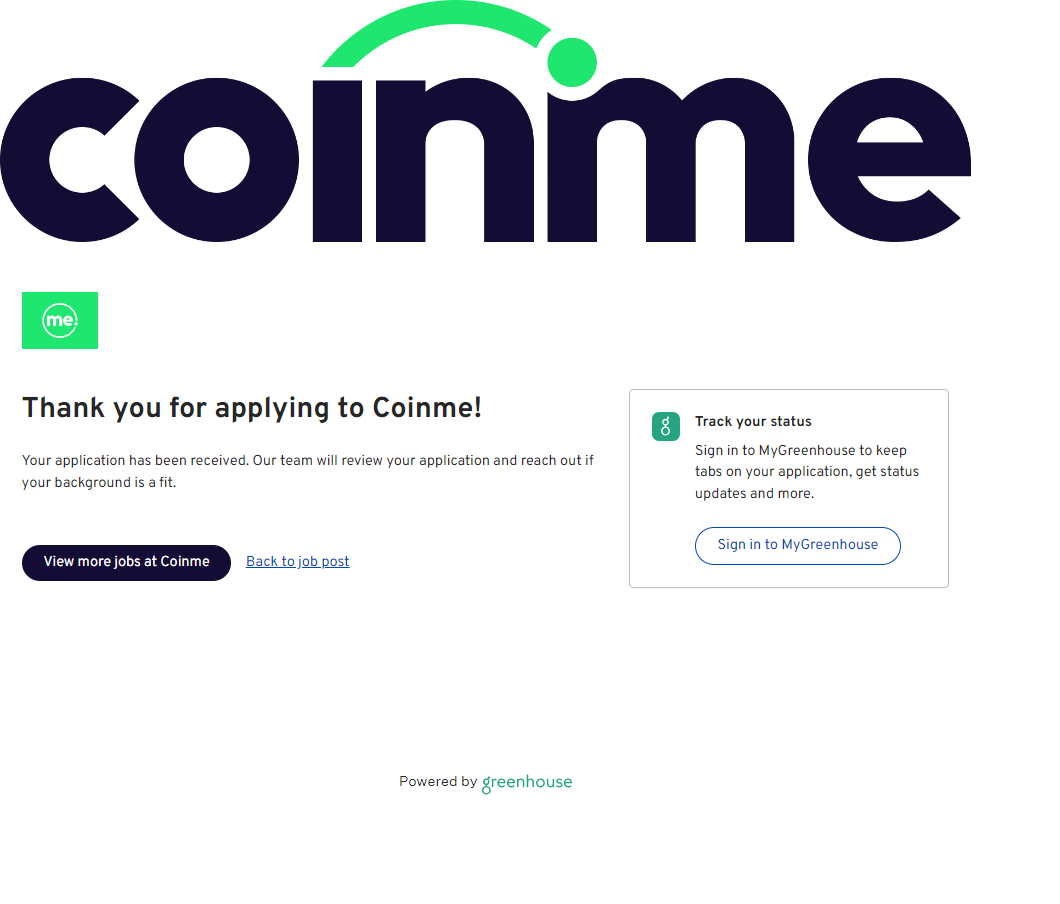
Task: Click the green "me" square icon
Action: 60,320
